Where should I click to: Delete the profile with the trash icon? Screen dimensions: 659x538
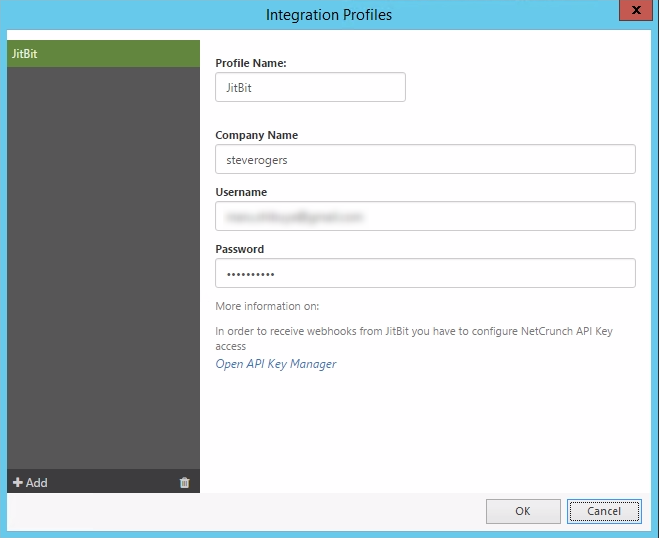[185, 482]
